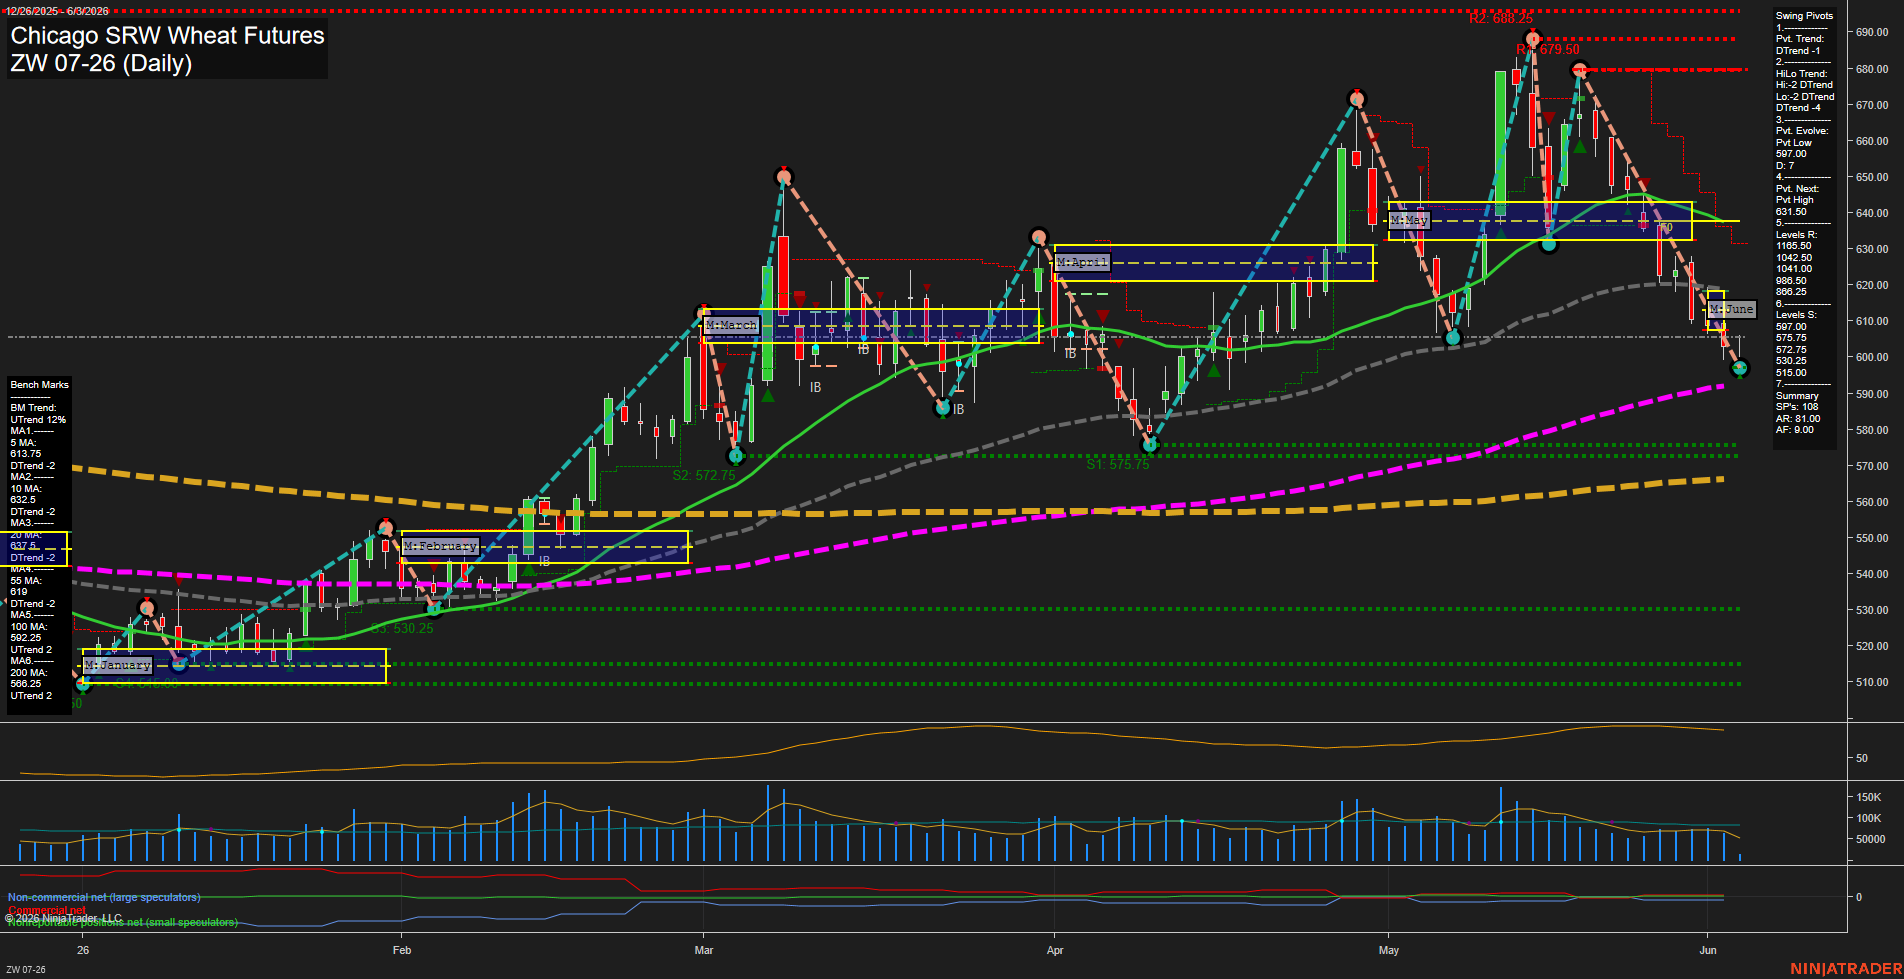The image size is (1904, 979).
Task: Select the swing pivot high marker under R1: 679.50
Action: pos(1532,40)
